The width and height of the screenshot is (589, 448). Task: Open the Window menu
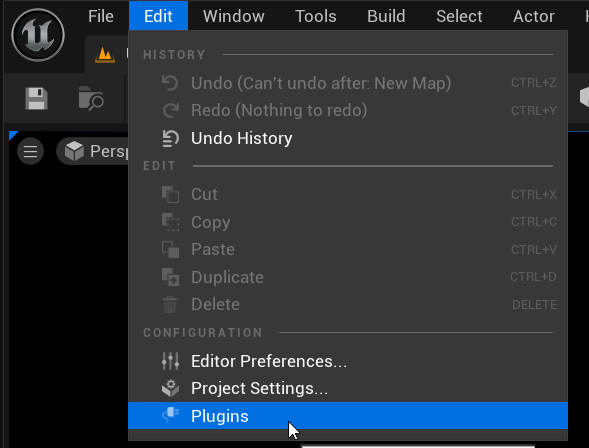pos(234,16)
